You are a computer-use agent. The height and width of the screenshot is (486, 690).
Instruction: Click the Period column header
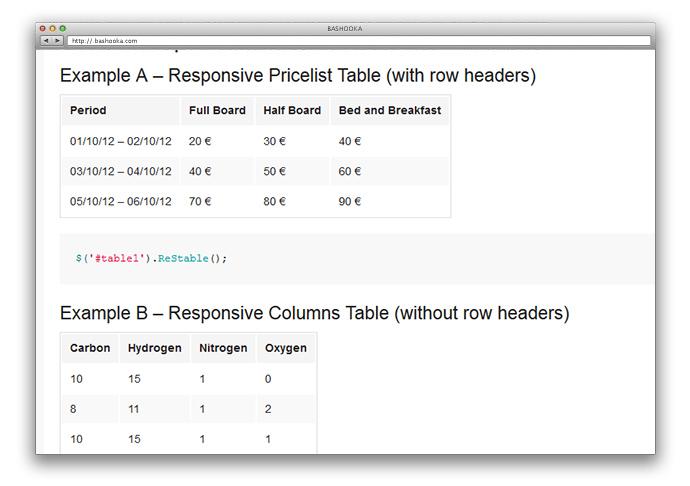click(88, 110)
